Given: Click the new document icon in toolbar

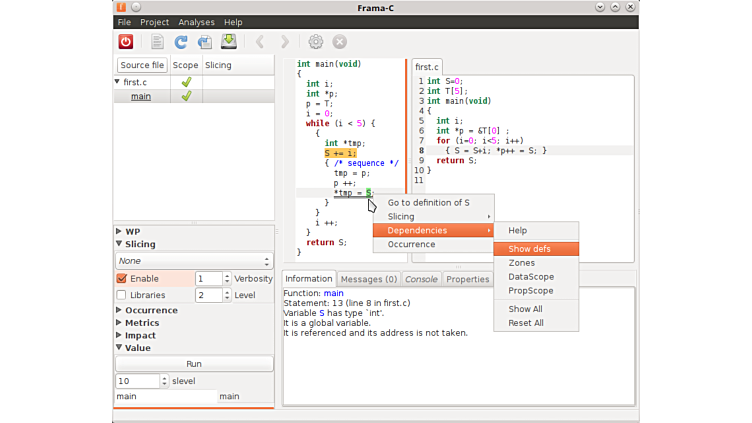Looking at the screenshot, I should tap(157, 42).
